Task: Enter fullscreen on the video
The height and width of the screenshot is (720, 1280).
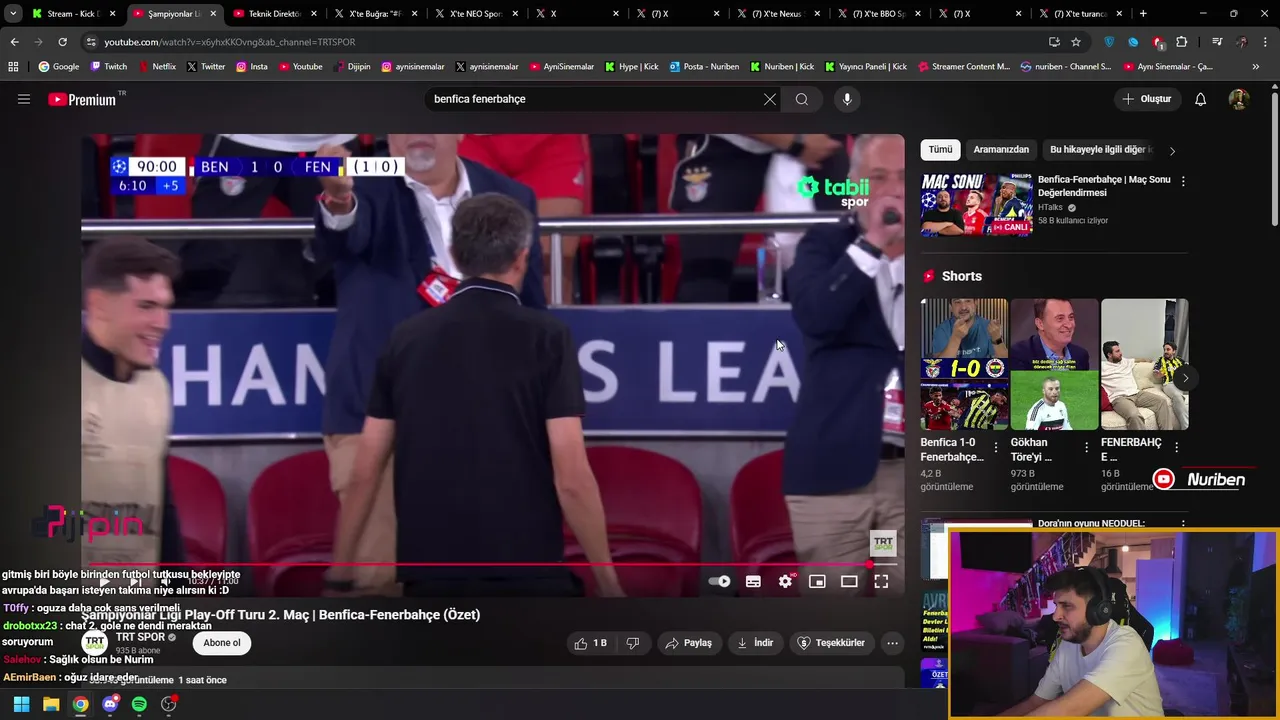Action: (x=881, y=581)
